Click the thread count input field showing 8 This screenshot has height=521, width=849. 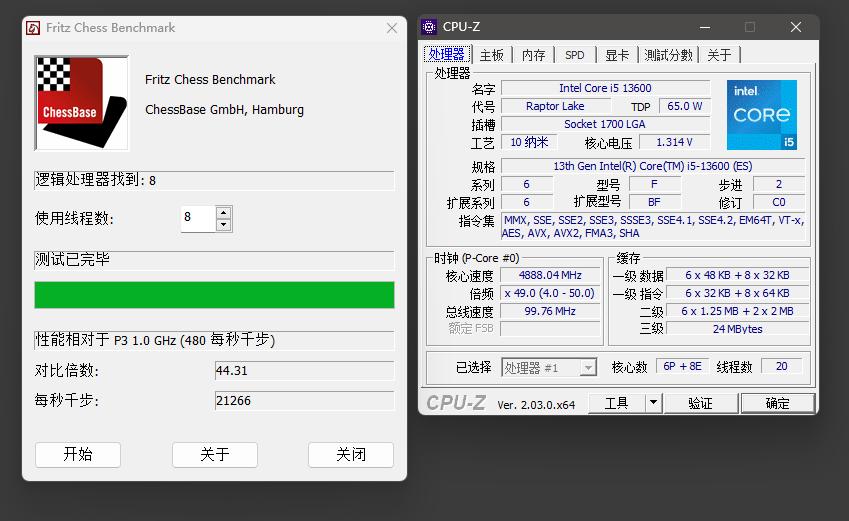198,219
